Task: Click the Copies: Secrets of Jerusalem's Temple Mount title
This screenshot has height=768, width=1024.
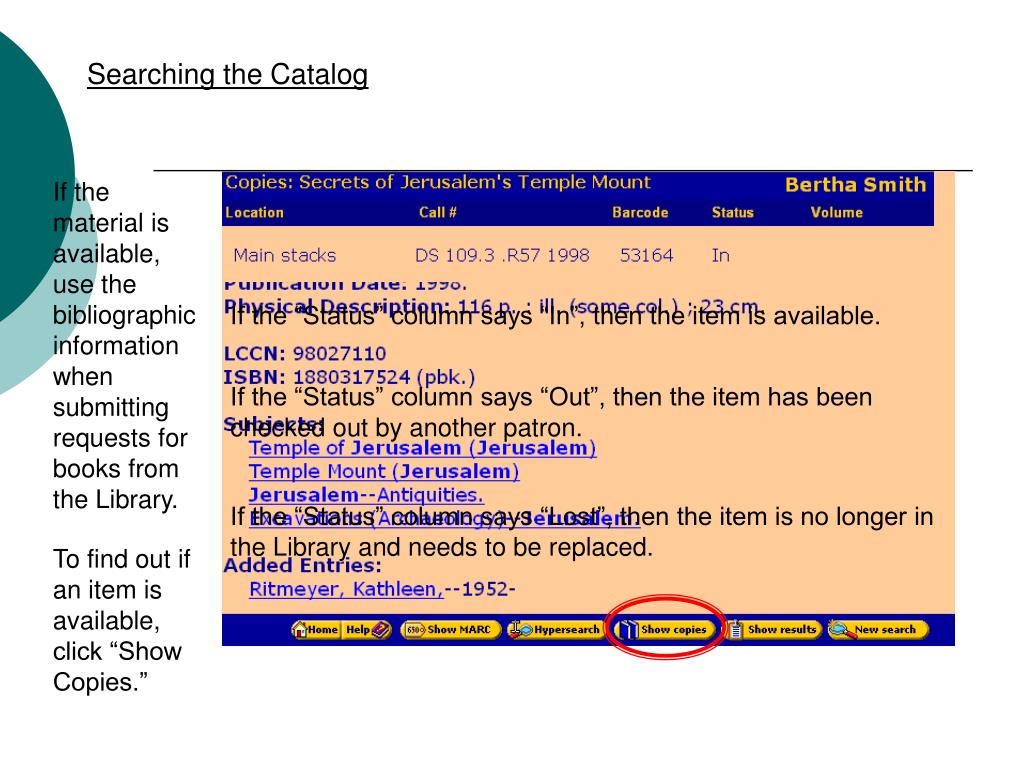Action: 438,182
